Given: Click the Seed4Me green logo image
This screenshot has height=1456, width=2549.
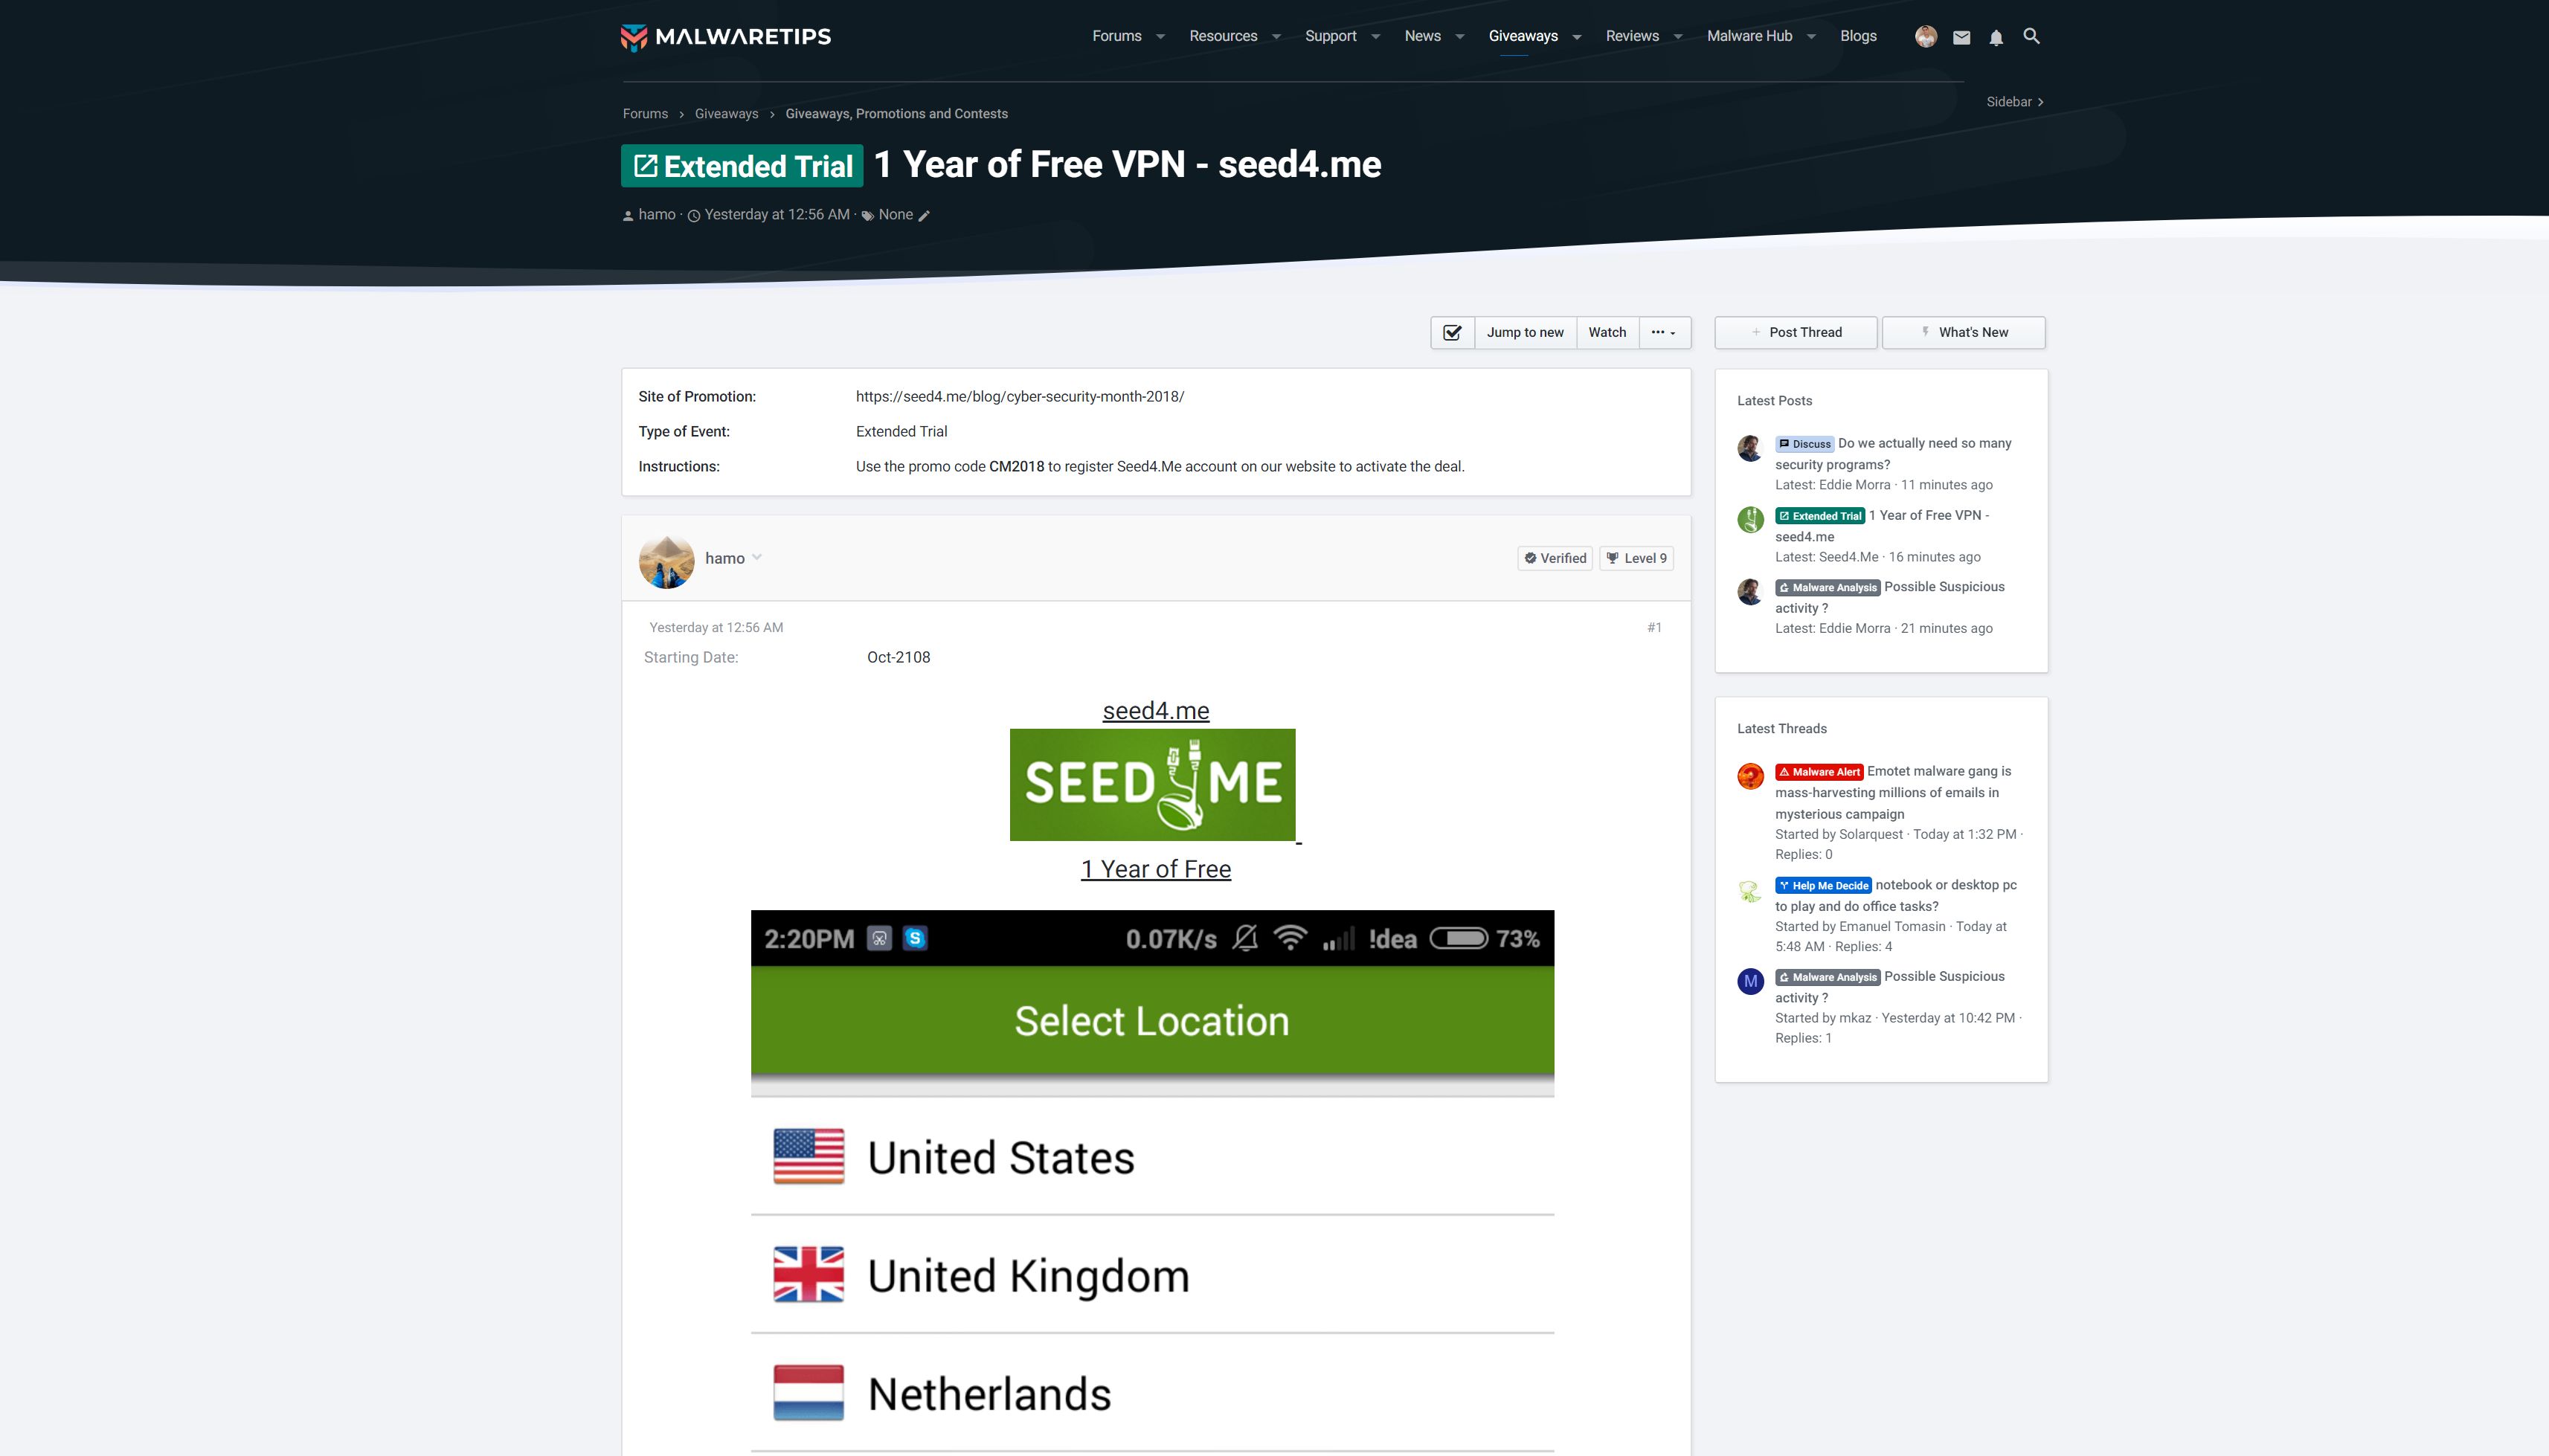Looking at the screenshot, I should coord(1152,785).
